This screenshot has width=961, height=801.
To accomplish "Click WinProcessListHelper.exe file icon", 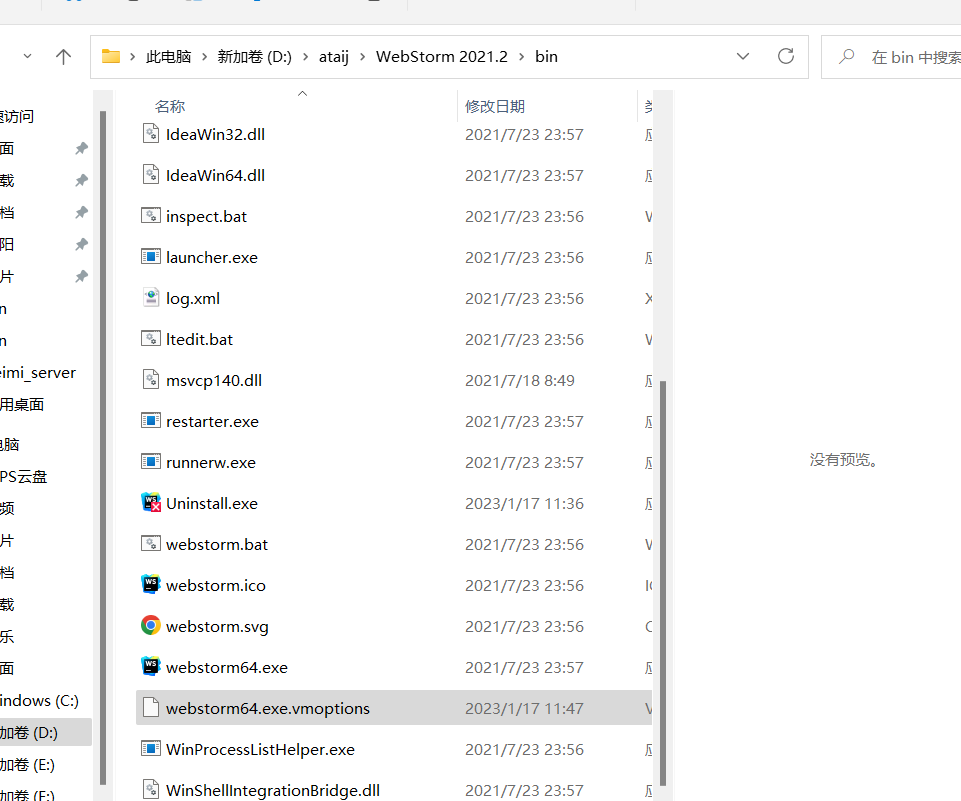I will pyautogui.click(x=151, y=748).
